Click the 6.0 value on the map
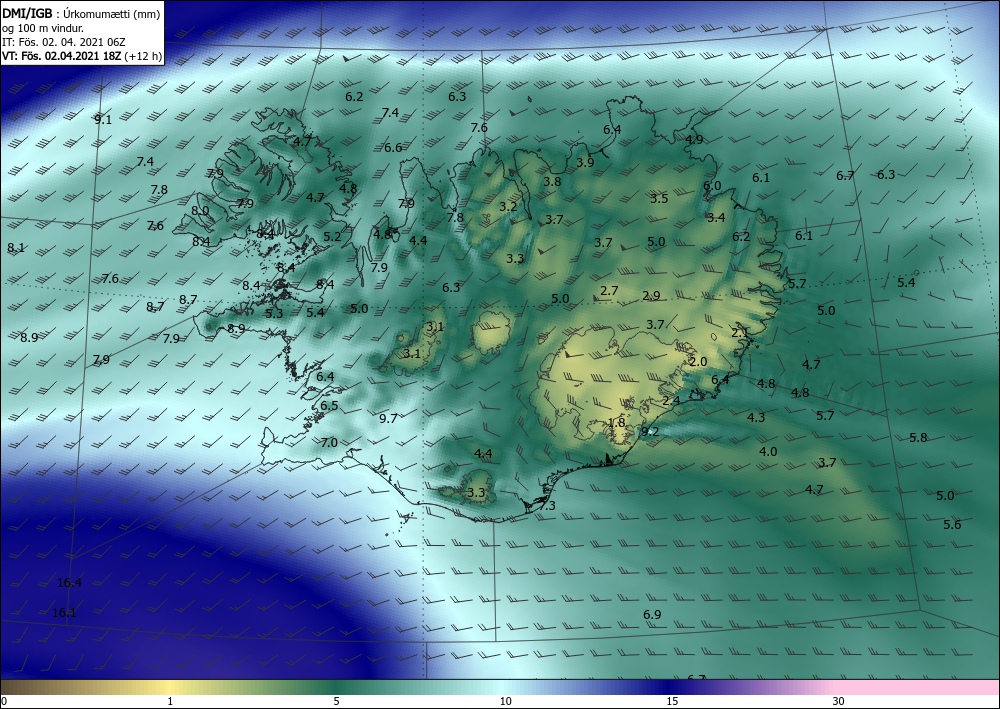The height and width of the screenshot is (709, 1000). [712, 186]
